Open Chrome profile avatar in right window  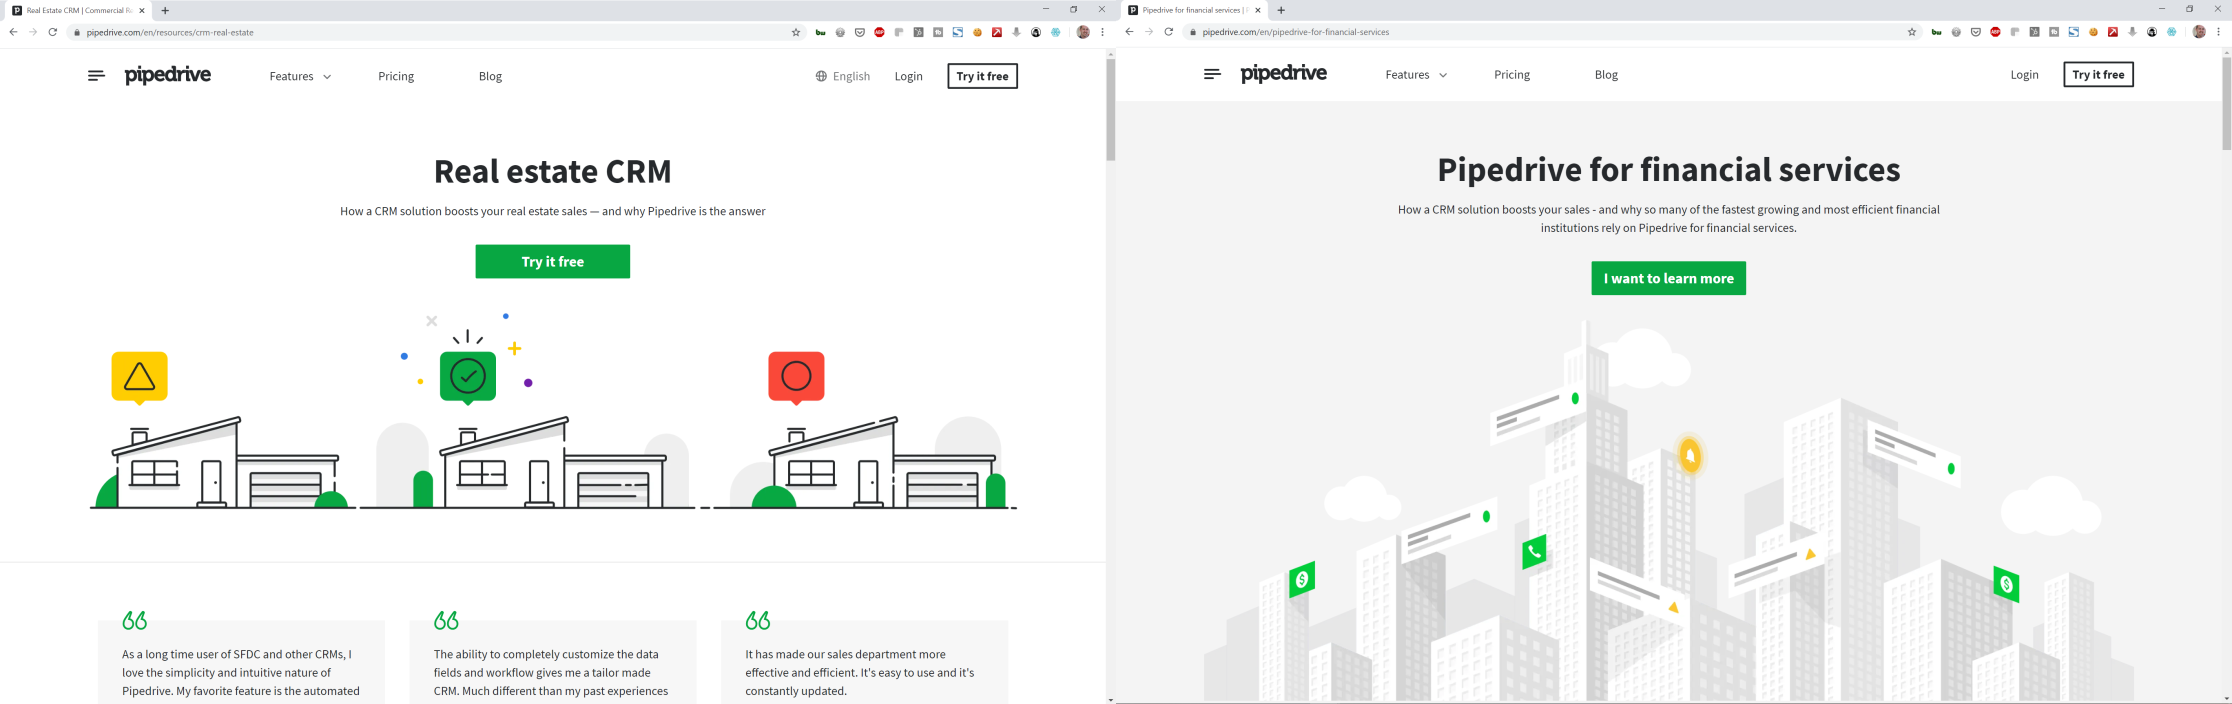(2199, 32)
